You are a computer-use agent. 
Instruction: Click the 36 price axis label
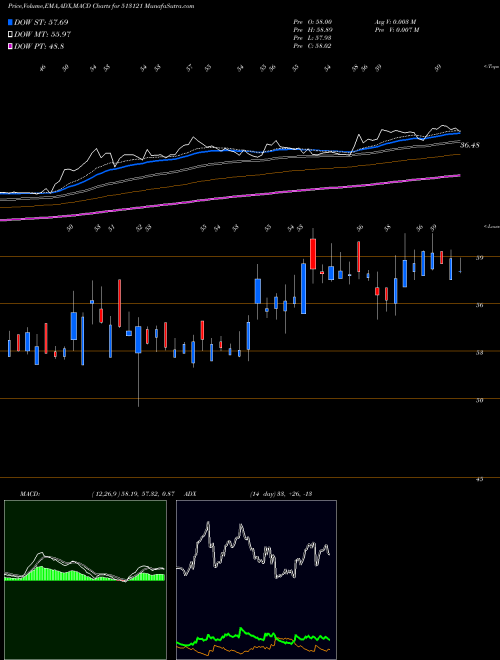[x=479, y=305]
